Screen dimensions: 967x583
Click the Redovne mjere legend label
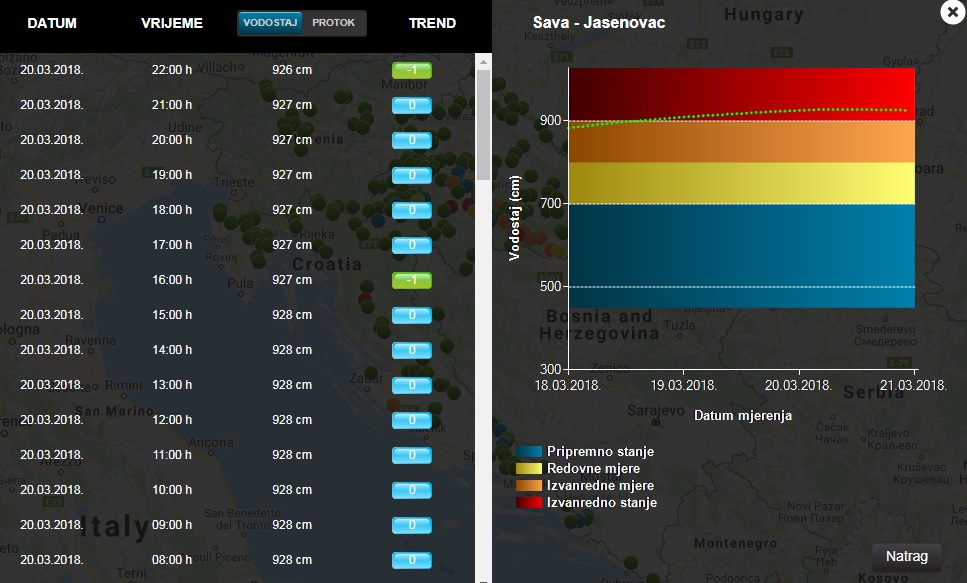coord(593,469)
